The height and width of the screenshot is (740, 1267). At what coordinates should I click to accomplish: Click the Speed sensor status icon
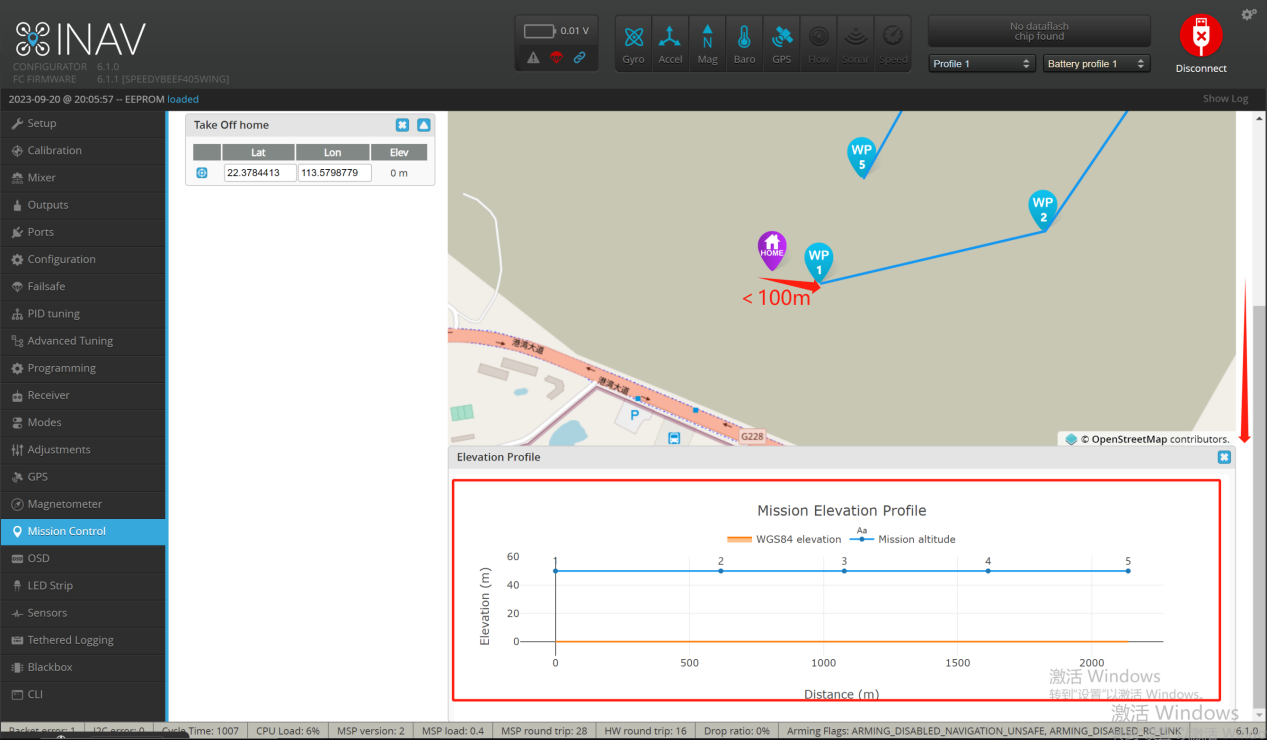pos(893,44)
